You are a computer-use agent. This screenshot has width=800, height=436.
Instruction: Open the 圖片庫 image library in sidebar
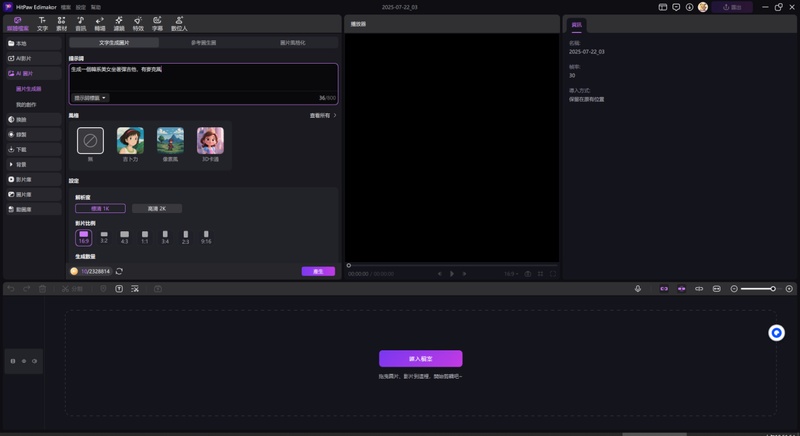[x=33, y=194]
